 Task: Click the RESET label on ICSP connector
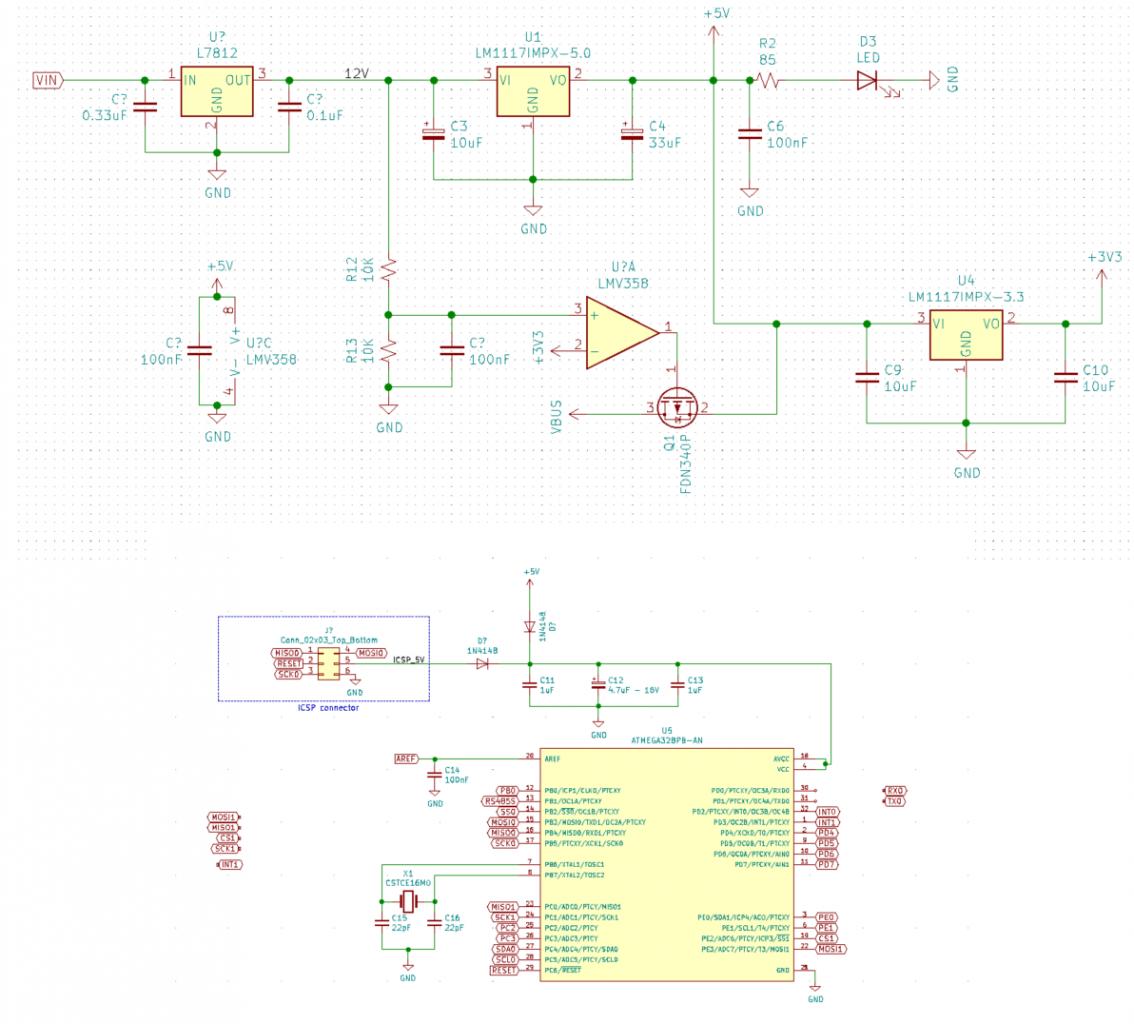coord(288,663)
